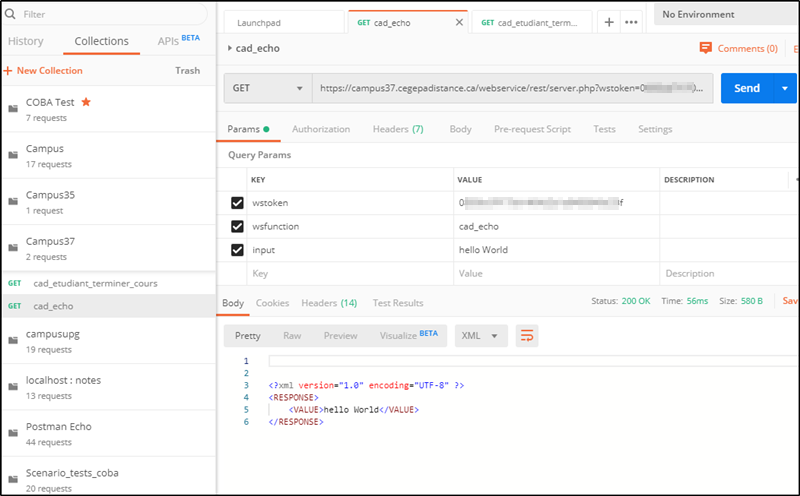The height and width of the screenshot is (496, 800).
Task: Click the COBA Test folder icon
Action: click(13, 109)
